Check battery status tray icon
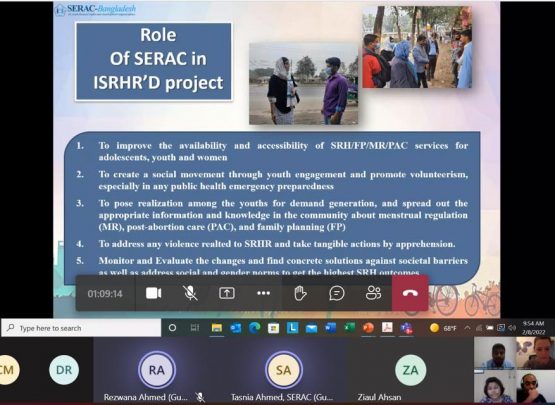This screenshot has width=555, height=405. [490, 328]
